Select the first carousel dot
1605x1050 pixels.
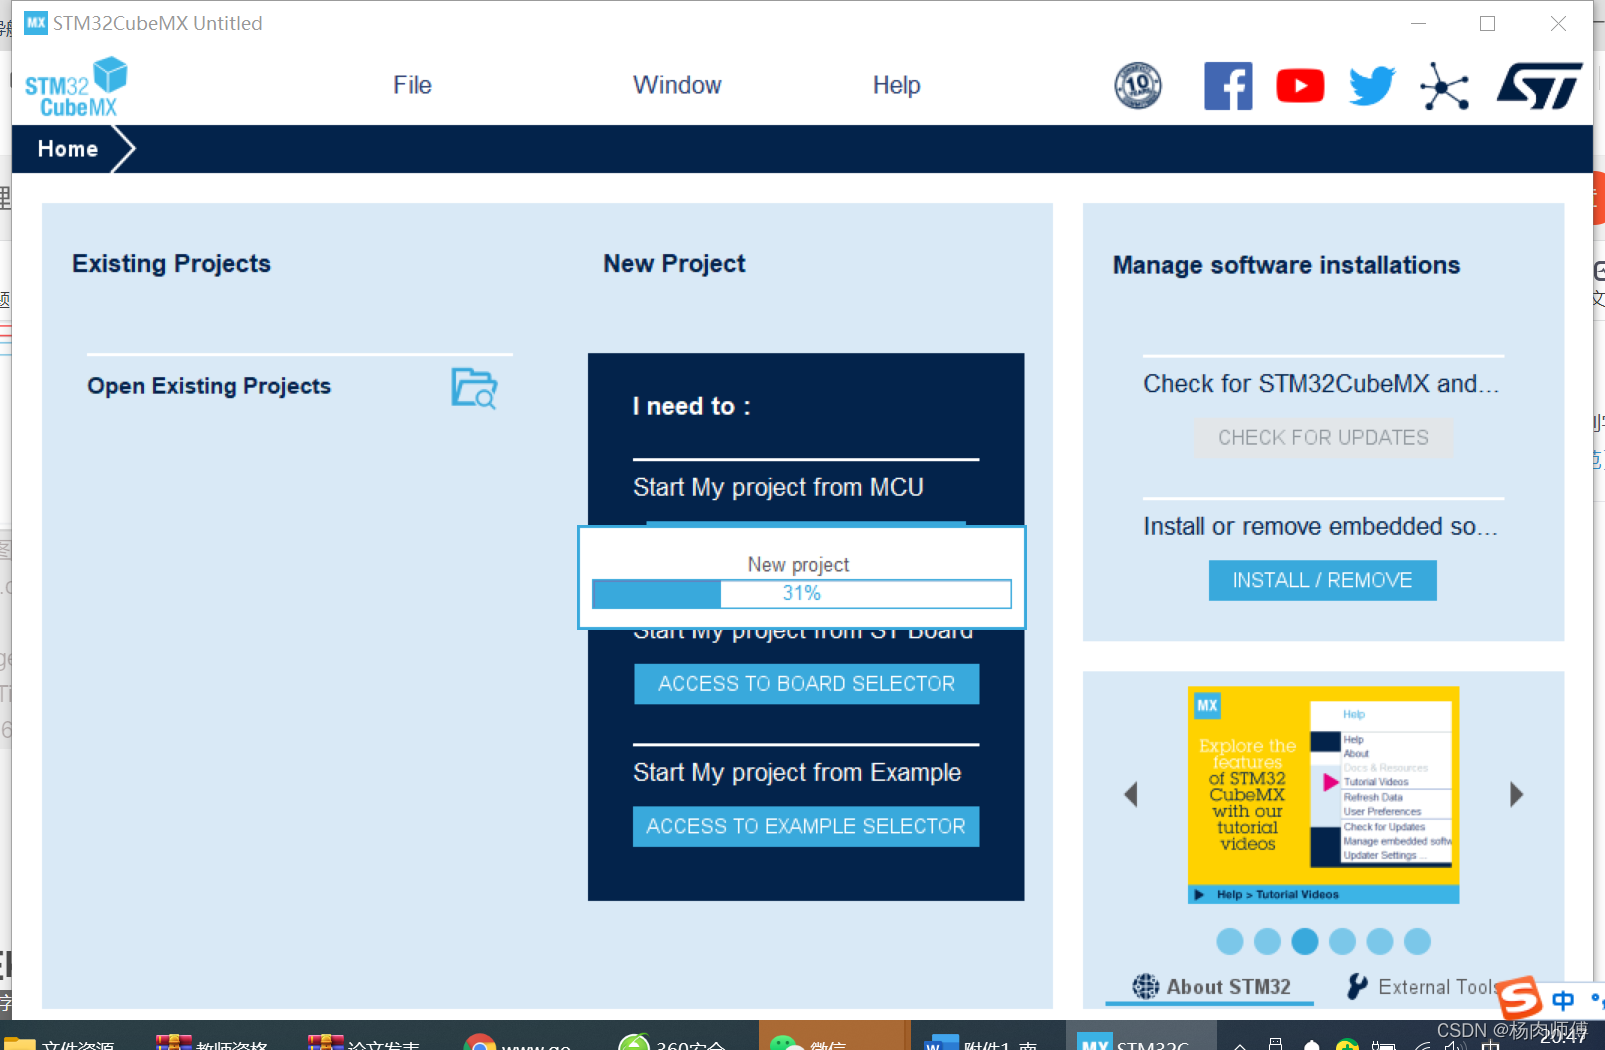pyautogui.click(x=1230, y=941)
